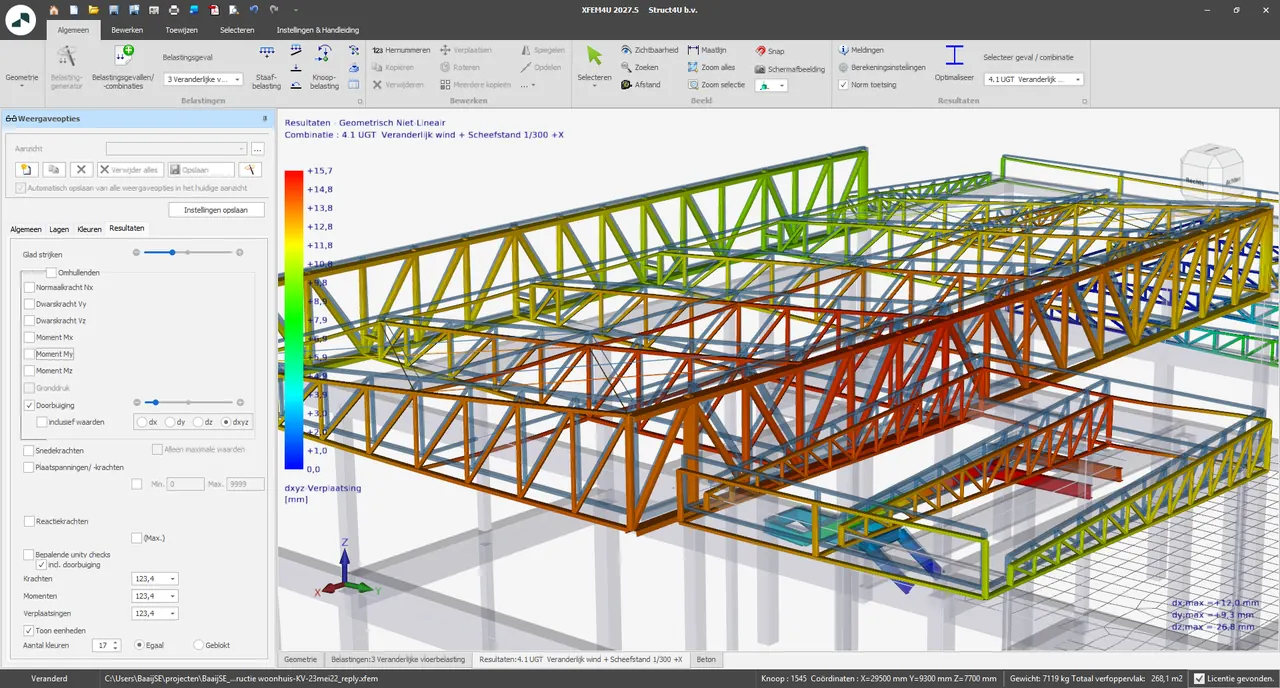1280x688 pixels.
Task: Enable Dwarskracht Vy checkbox
Action: pyautogui.click(x=29, y=304)
